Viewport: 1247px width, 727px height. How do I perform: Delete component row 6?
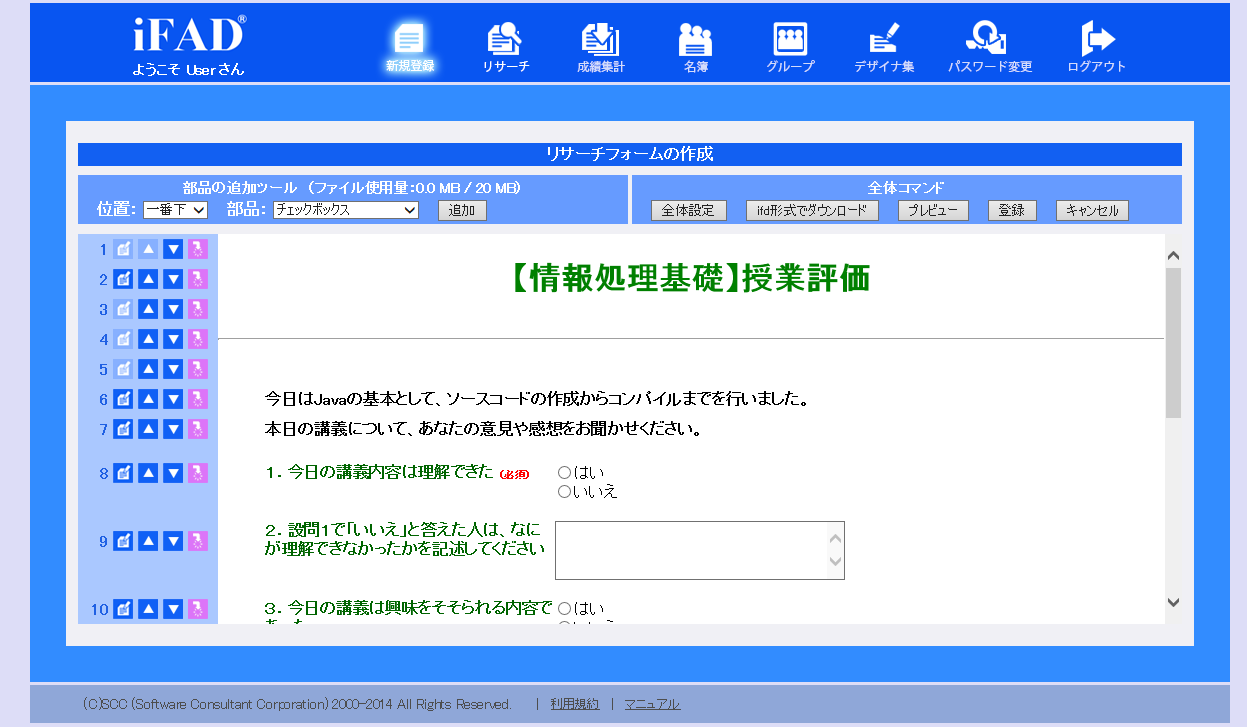198,399
